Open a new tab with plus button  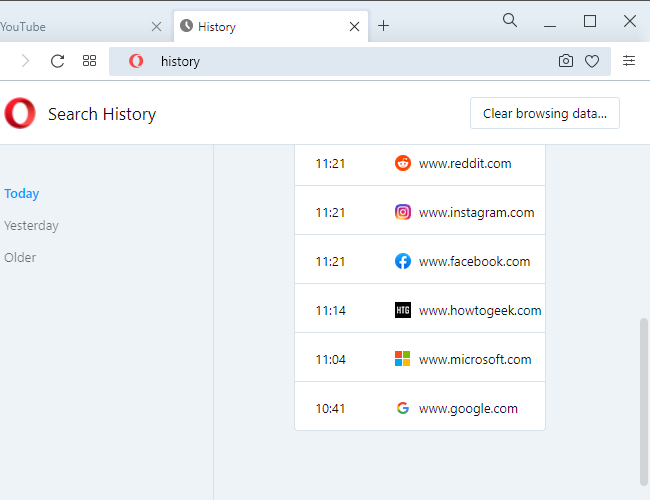(384, 26)
